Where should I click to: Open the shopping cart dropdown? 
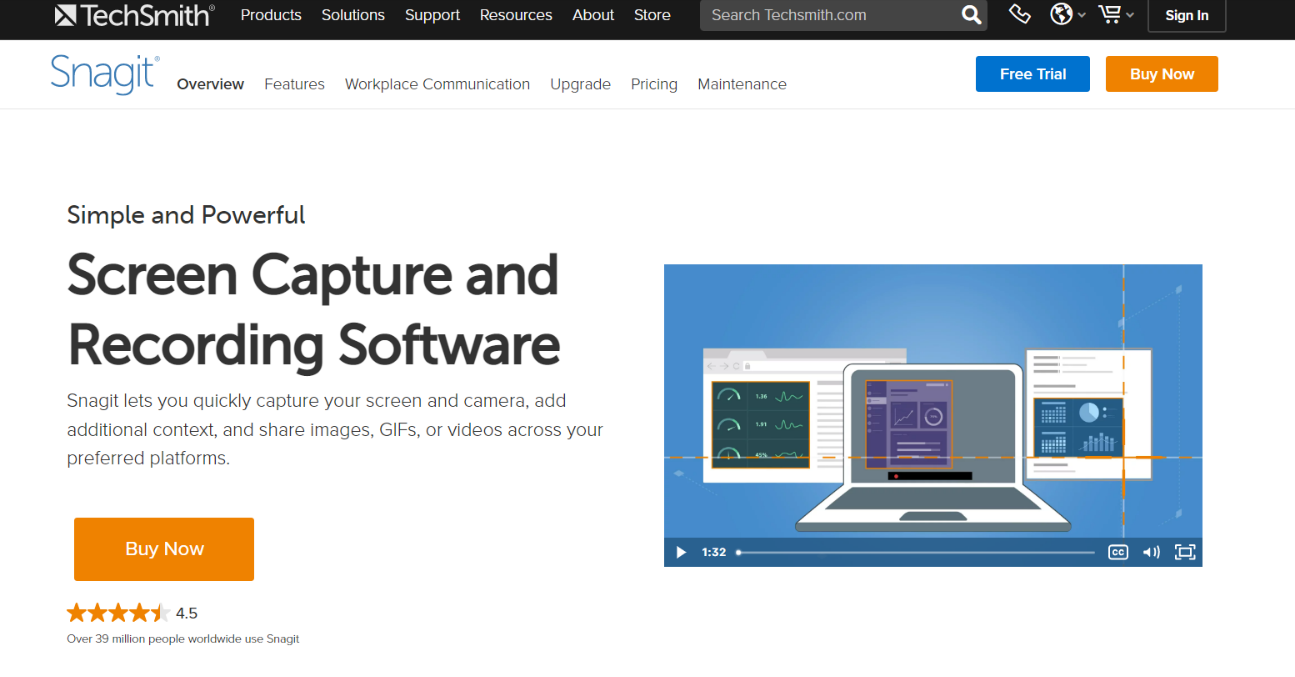tap(1115, 14)
